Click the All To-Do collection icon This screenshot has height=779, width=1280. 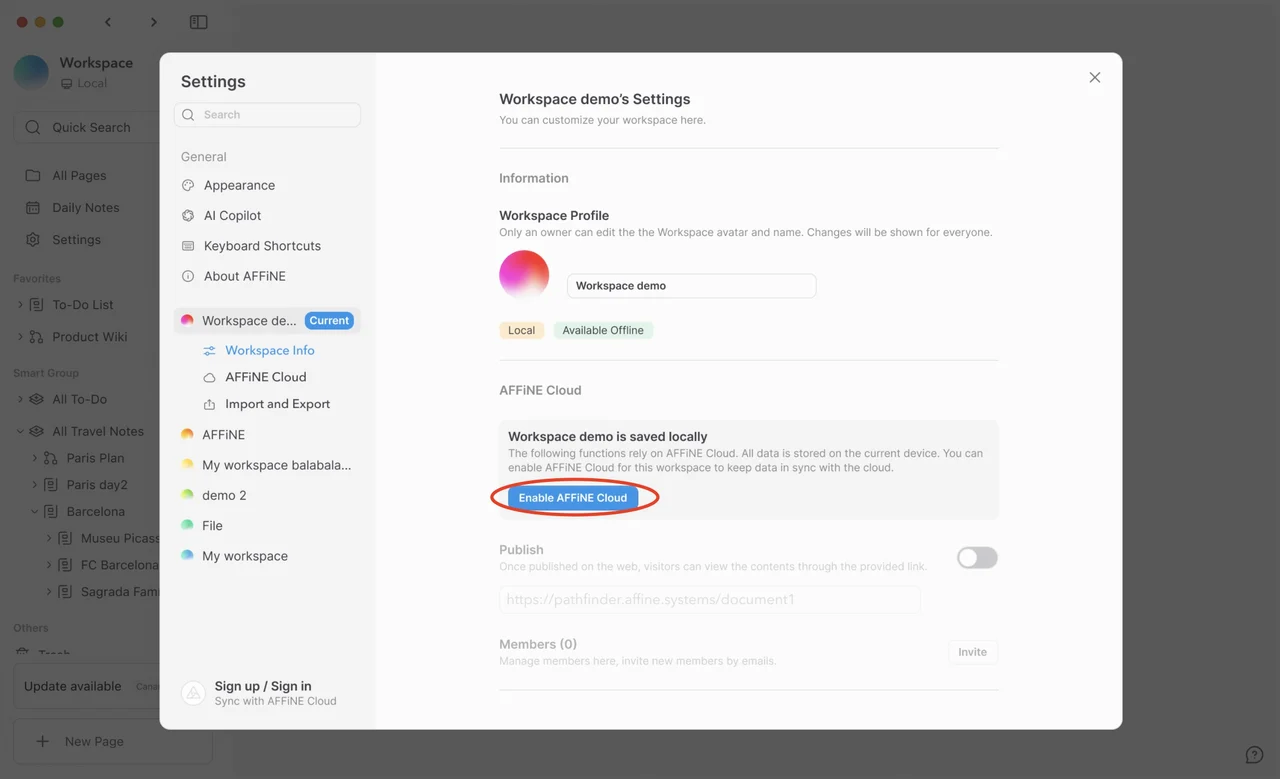coord(37,399)
